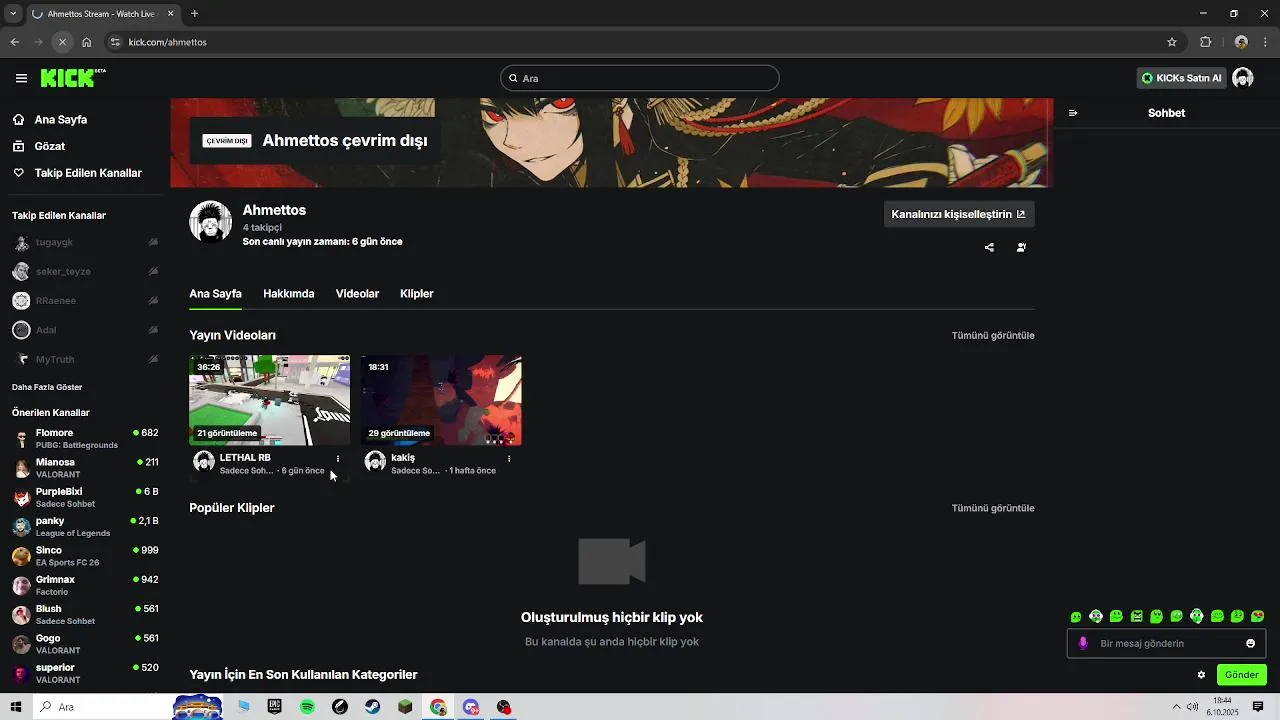This screenshot has height=720, width=1280.
Task: Open the LETHAL RB video thumbnail
Action: [x=269, y=400]
